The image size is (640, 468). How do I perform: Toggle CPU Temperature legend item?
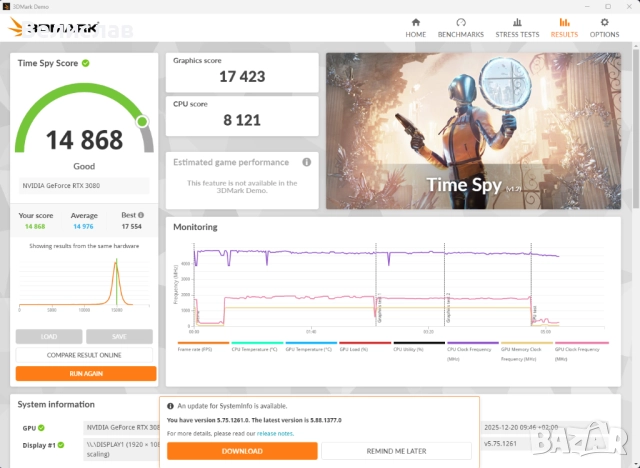(257, 347)
